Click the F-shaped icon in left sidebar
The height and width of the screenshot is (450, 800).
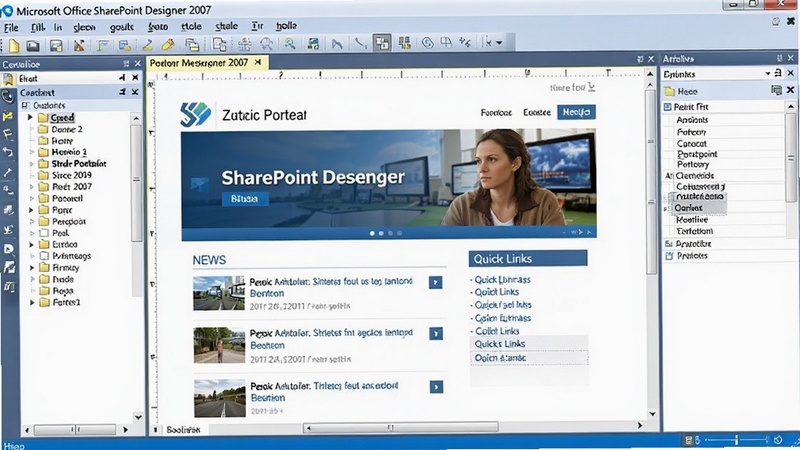8,134
